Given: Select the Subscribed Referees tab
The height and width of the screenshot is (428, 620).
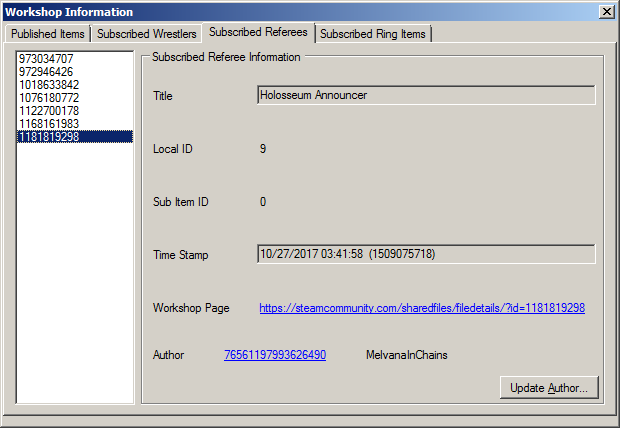Looking at the screenshot, I should (x=258, y=33).
